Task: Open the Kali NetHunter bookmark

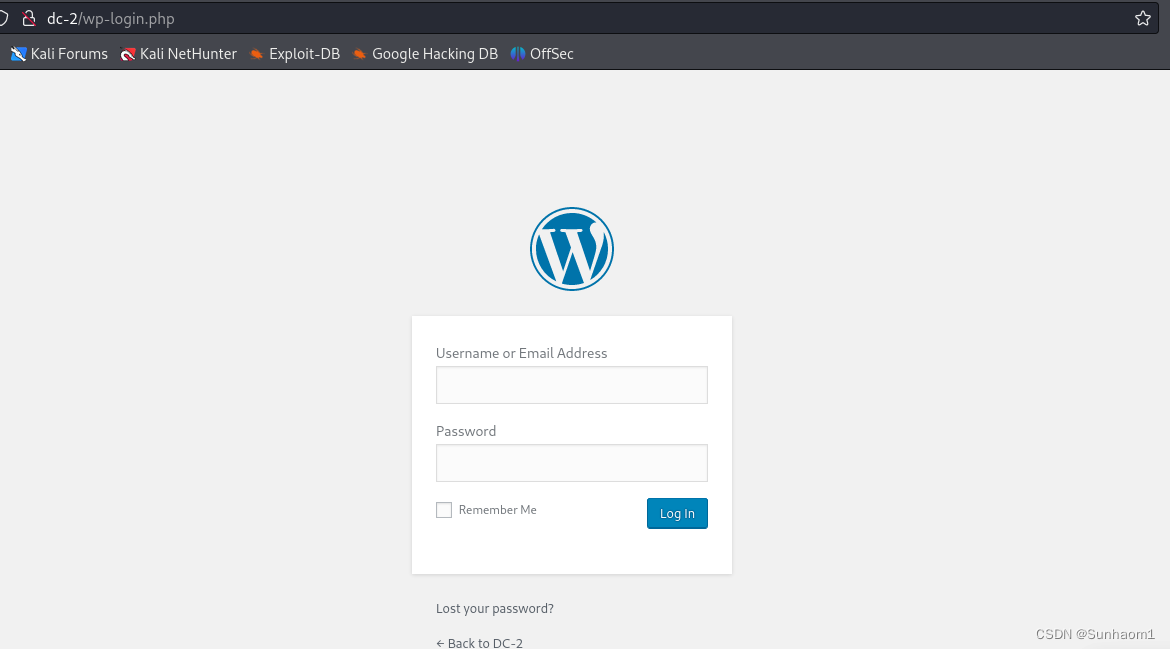Action: click(178, 54)
